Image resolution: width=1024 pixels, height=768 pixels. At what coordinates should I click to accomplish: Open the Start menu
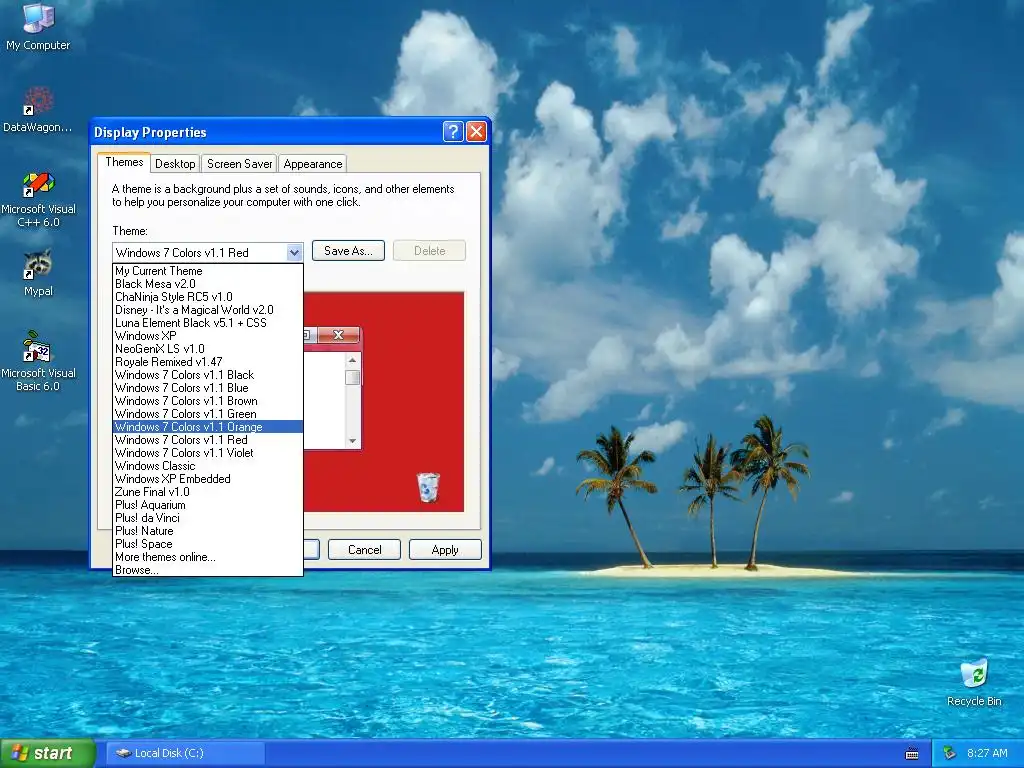pyautogui.click(x=47, y=753)
